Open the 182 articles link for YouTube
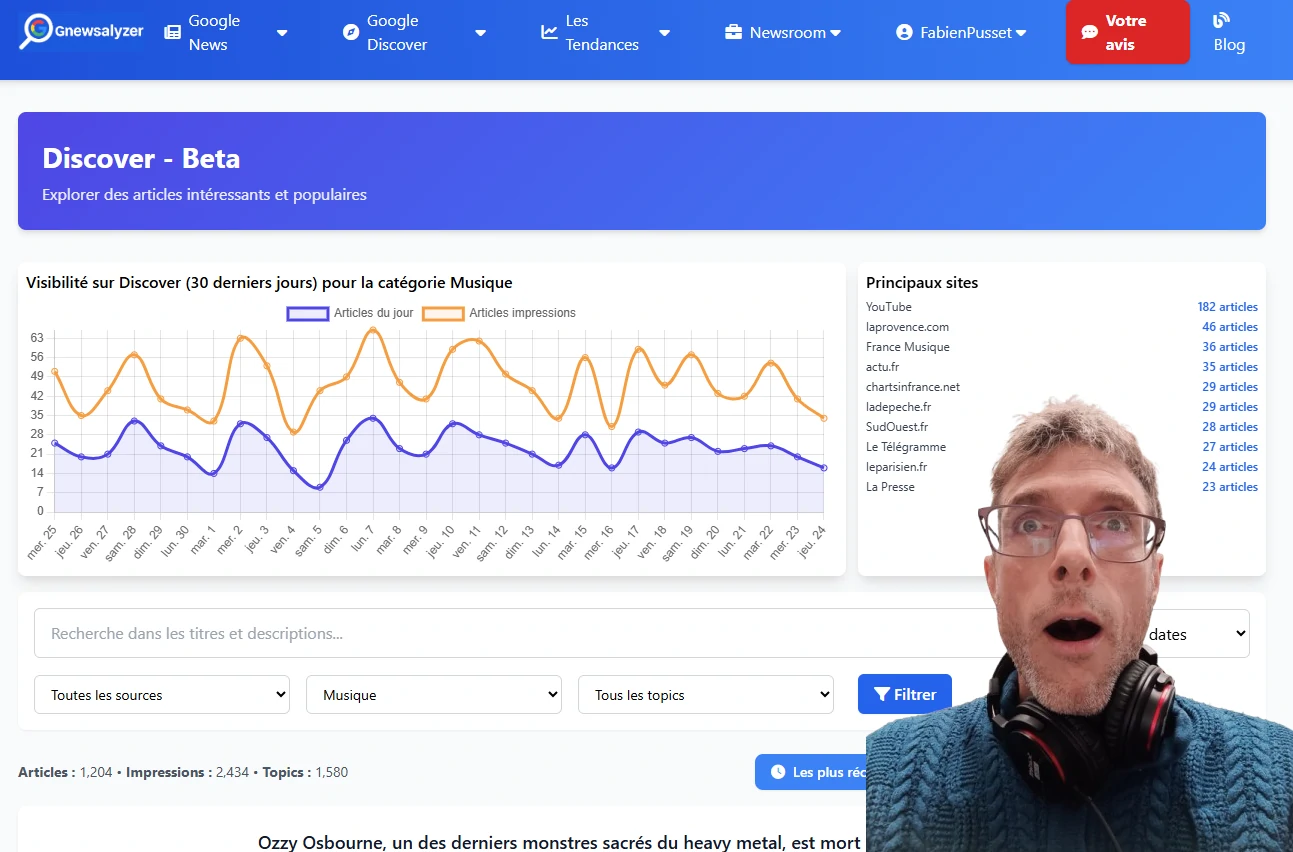Screen dimensions: 1293x852 [1228, 307]
